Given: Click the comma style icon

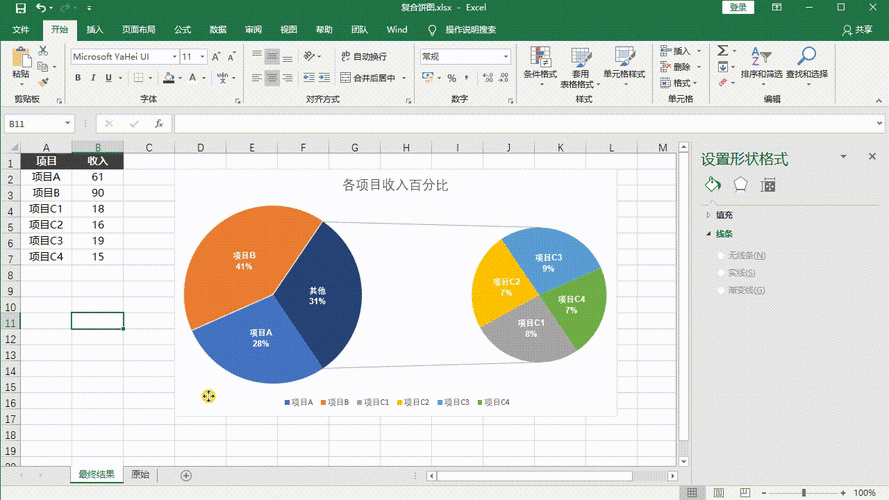Looking at the screenshot, I should [466, 78].
